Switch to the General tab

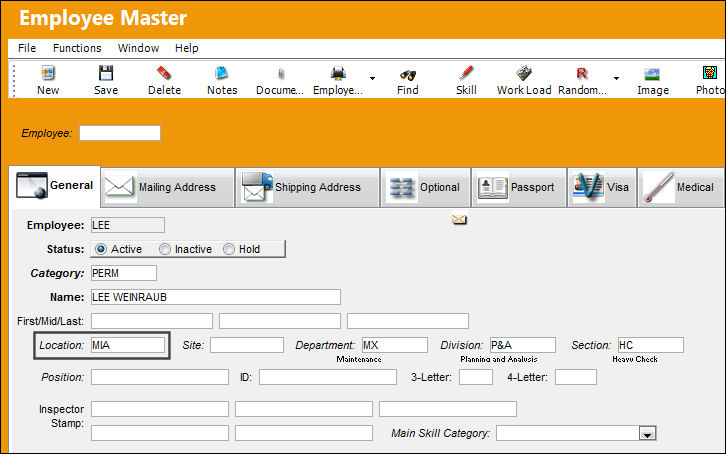point(55,186)
